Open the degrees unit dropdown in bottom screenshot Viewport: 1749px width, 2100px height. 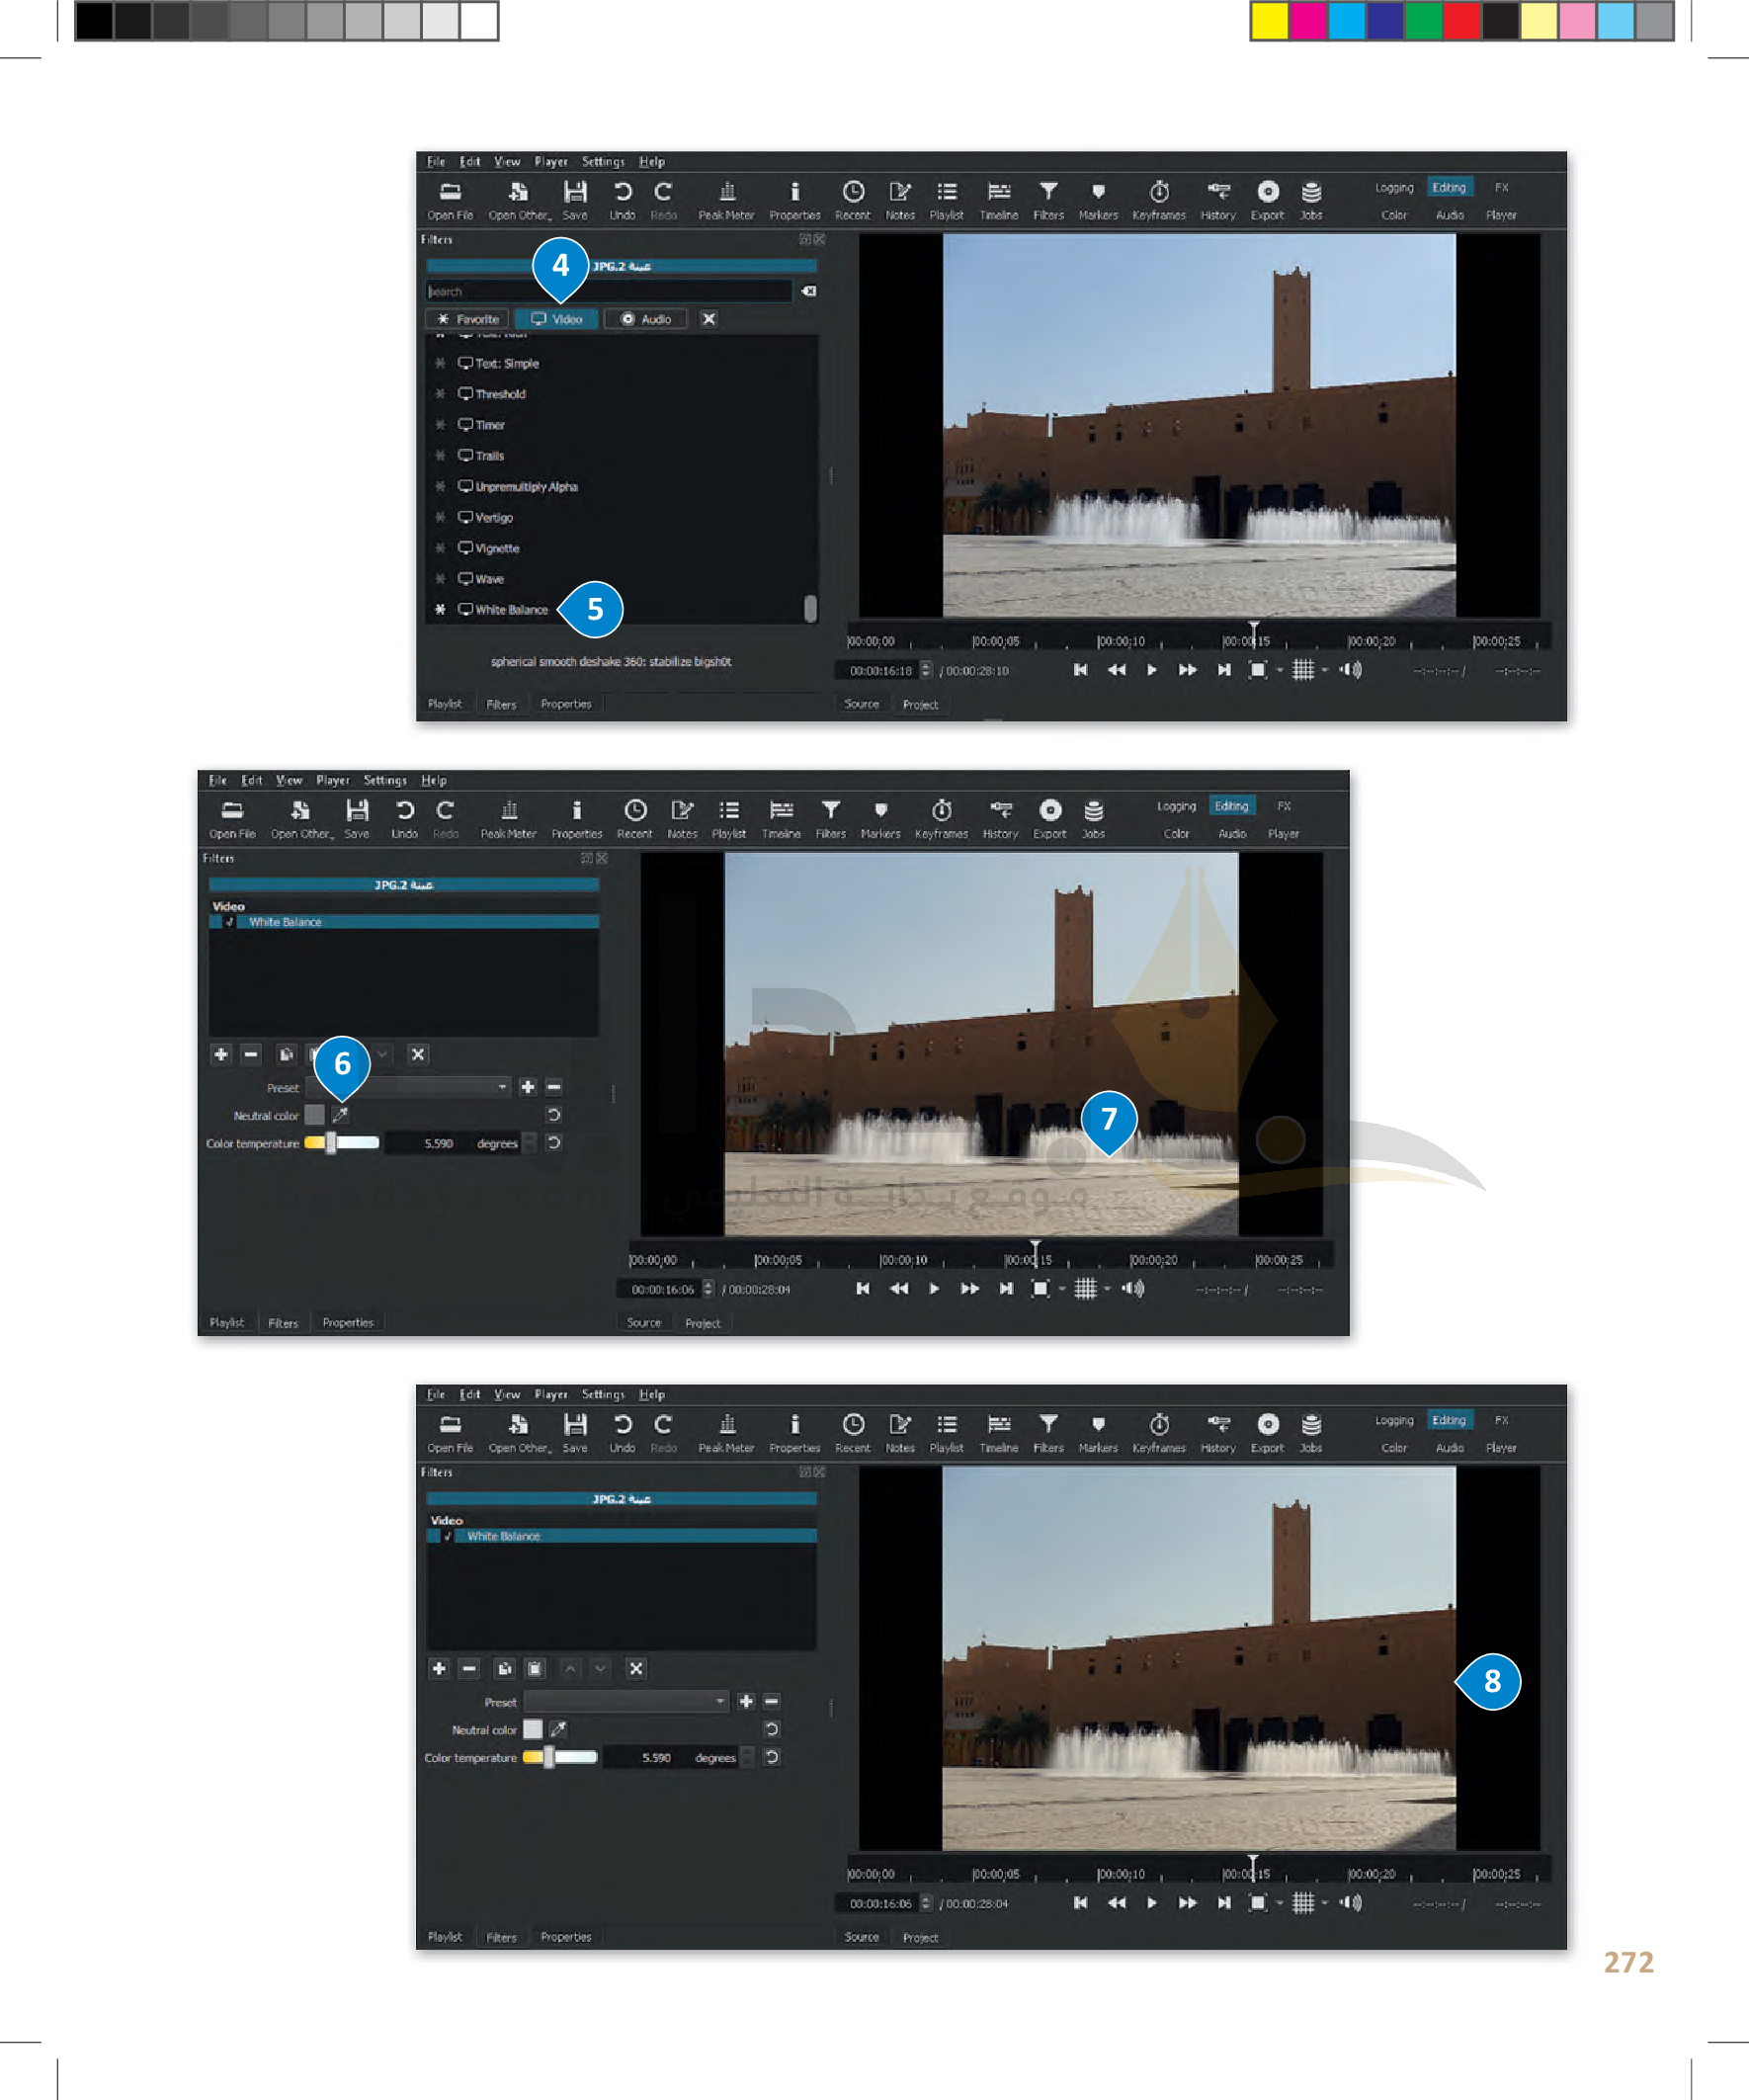tap(746, 1757)
